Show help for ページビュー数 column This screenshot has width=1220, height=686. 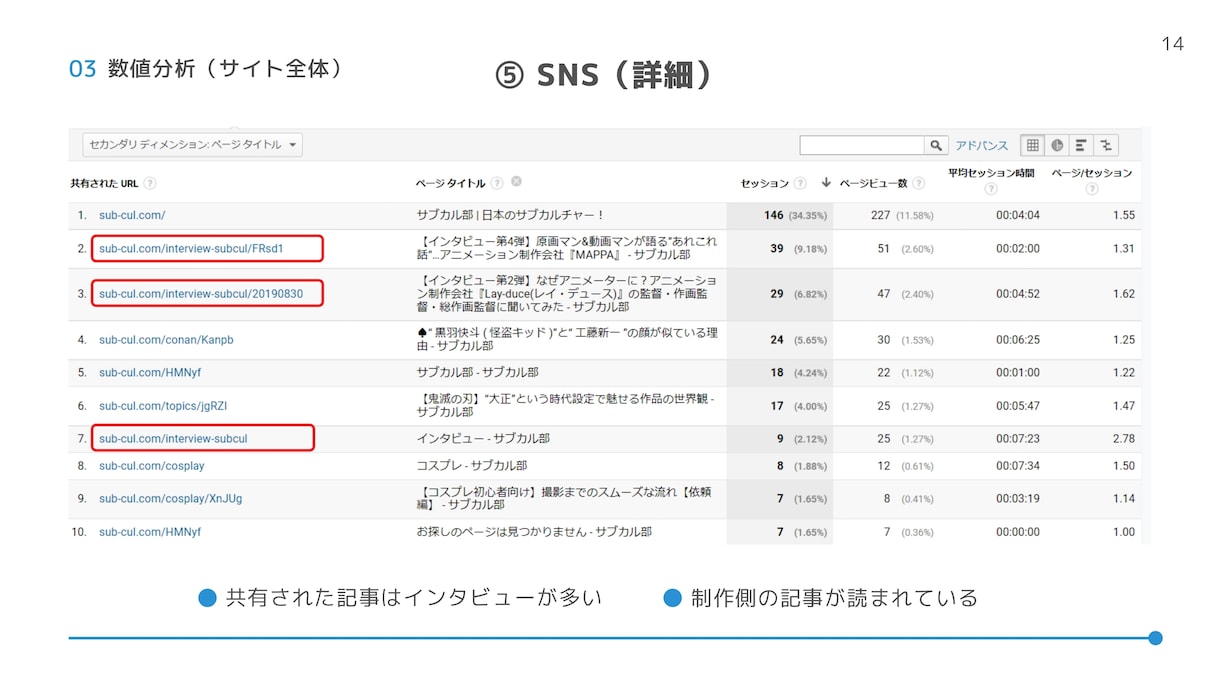918,183
